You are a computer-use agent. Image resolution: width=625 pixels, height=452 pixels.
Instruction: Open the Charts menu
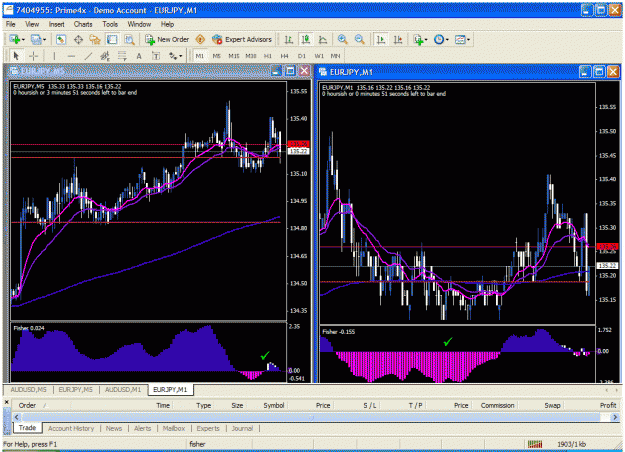[x=83, y=24]
